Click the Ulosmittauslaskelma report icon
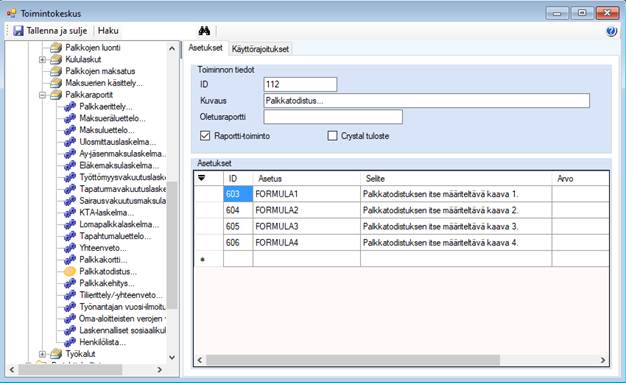This screenshot has height=383, width=626. 70,142
